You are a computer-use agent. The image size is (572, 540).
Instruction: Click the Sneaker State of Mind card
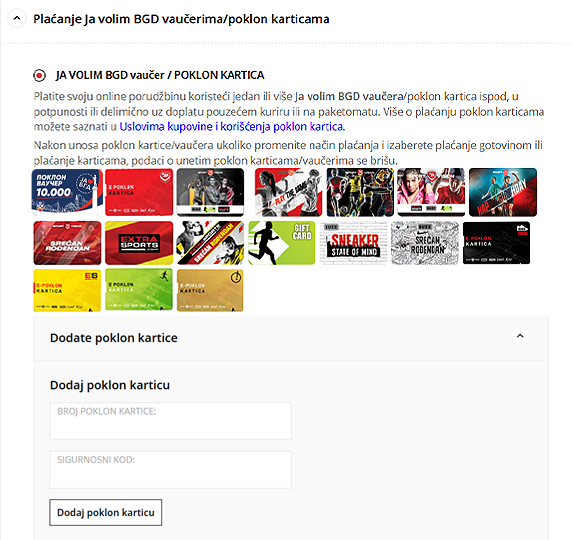pyautogui.click(x=353, y=243)
